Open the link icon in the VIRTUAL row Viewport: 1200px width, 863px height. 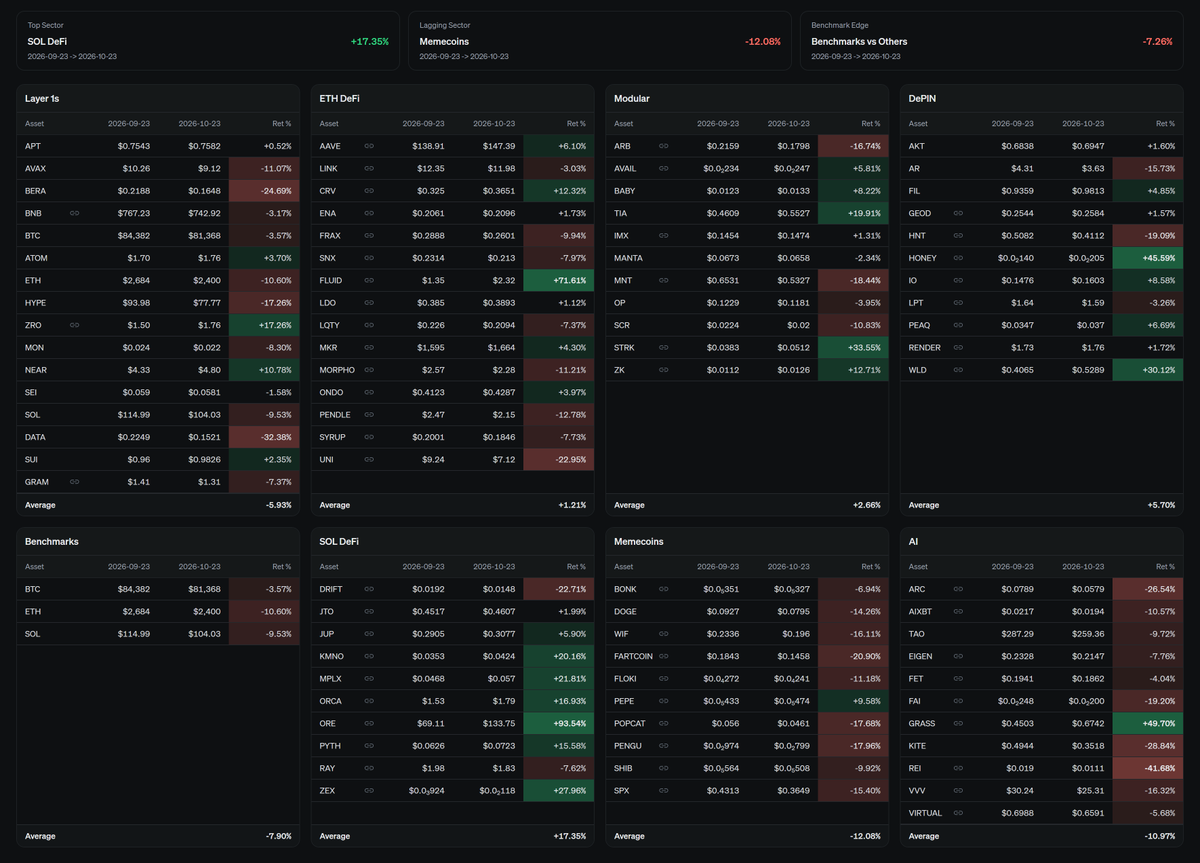point(958,813)
